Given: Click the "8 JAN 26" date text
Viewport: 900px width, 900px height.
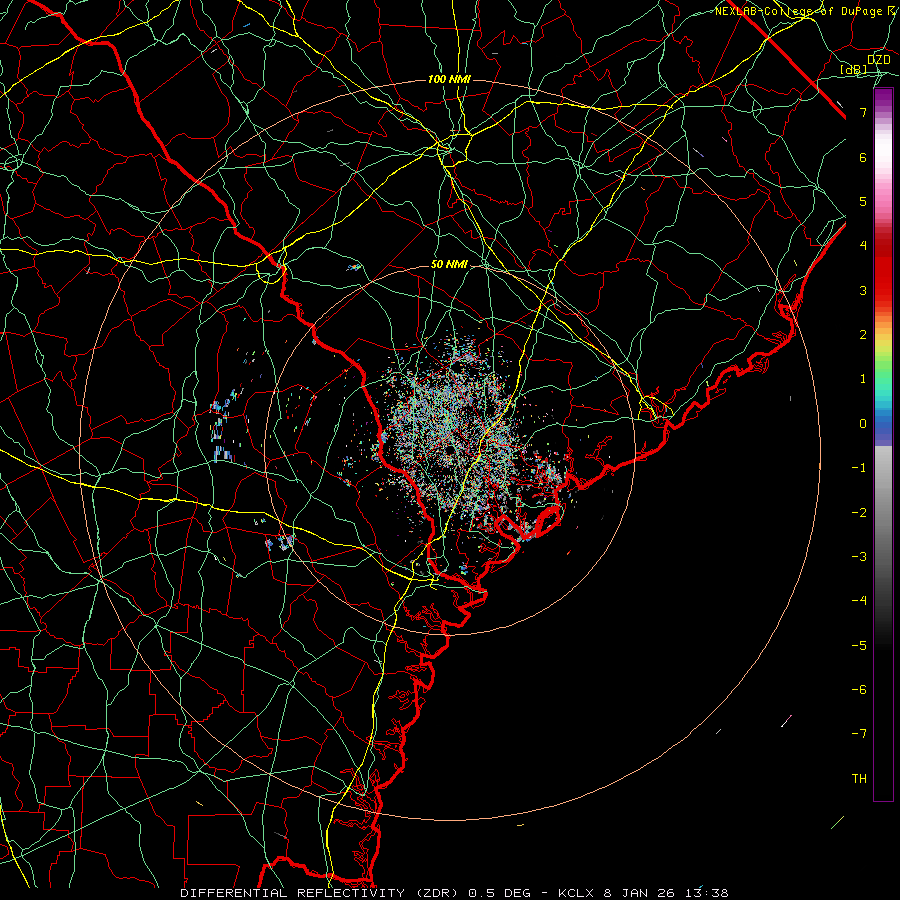Looking at the screenshot, I should [x=639, y=893].
